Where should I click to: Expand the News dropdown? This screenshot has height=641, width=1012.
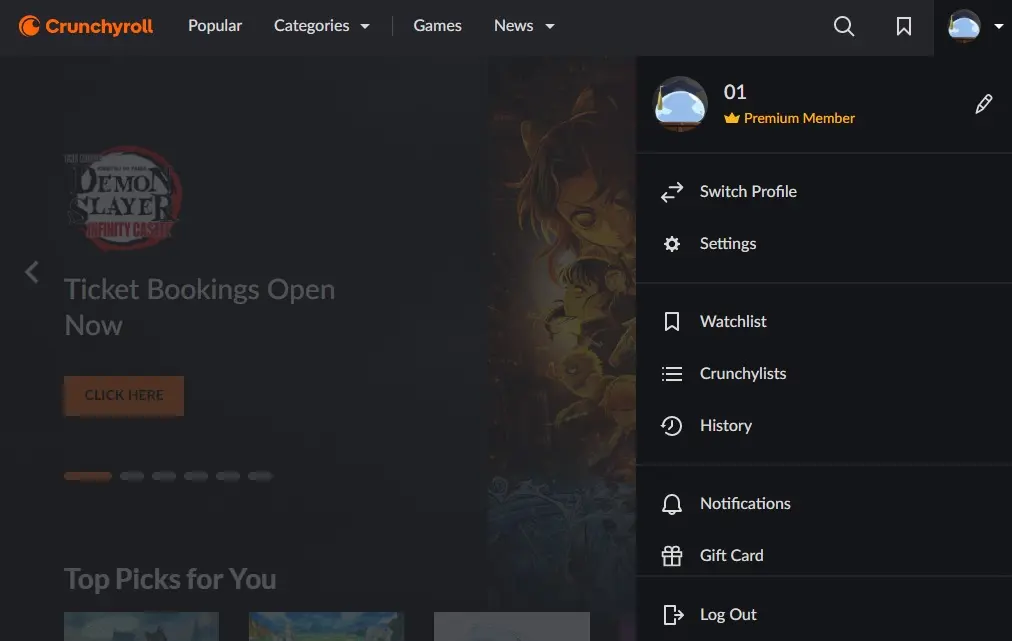[523, 26]
